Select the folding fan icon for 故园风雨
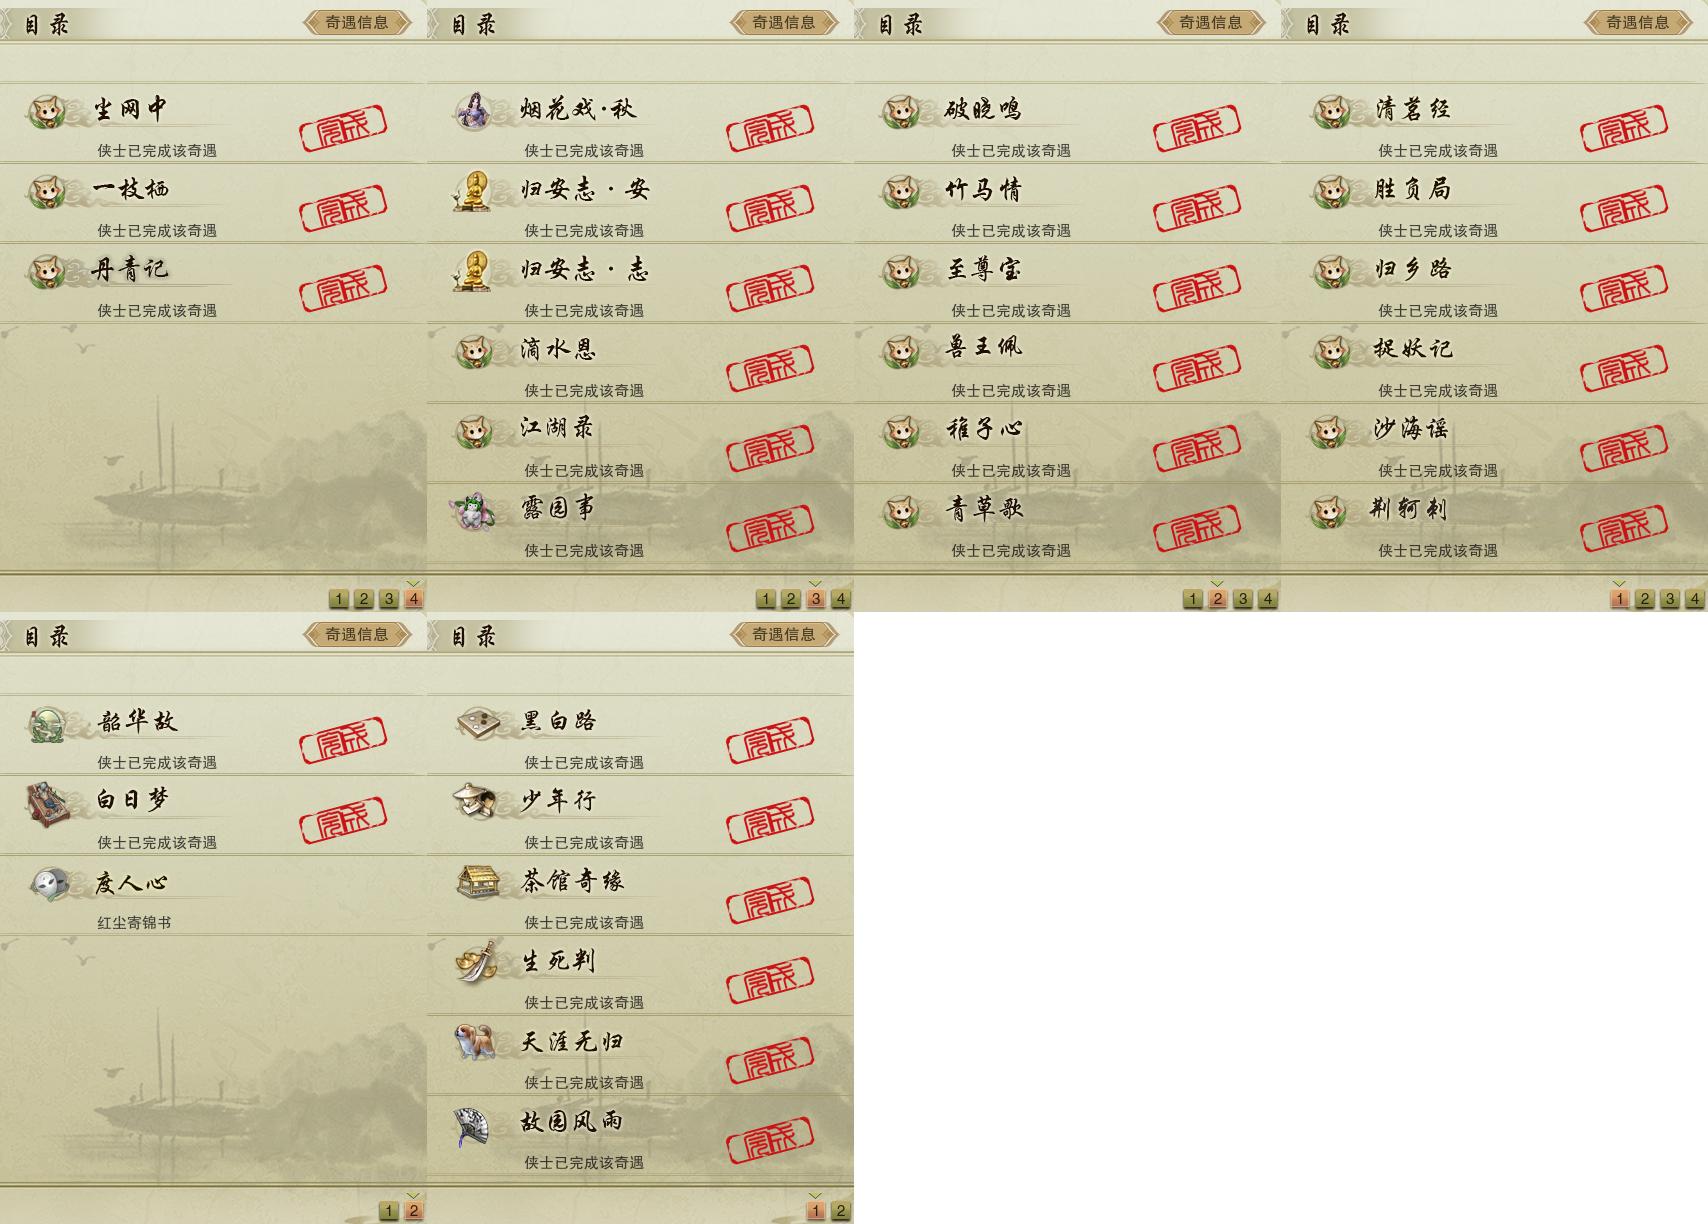Screen dimensions: 1708x1224 click(x=472, y=1124)
